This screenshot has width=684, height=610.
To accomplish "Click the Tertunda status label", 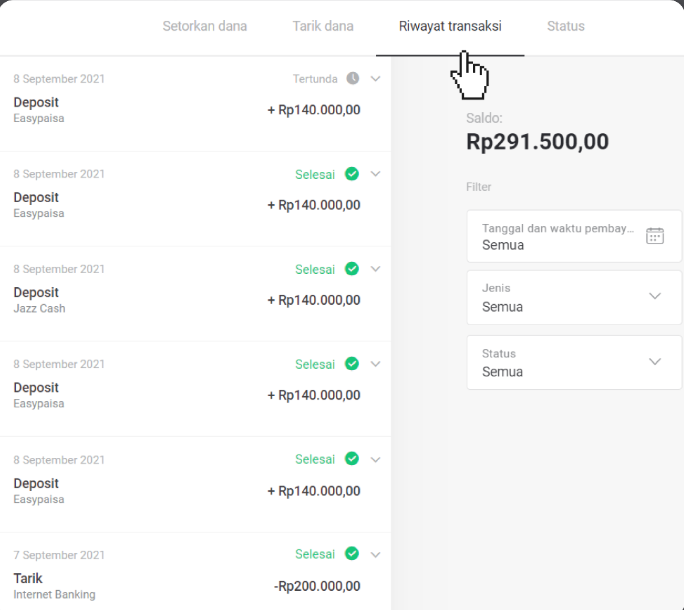I will [315, 79].
